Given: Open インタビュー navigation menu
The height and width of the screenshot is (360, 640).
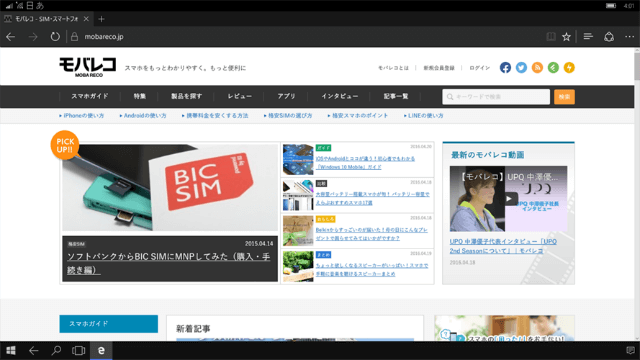Looking at the screenshot, I should coord(340,96).
